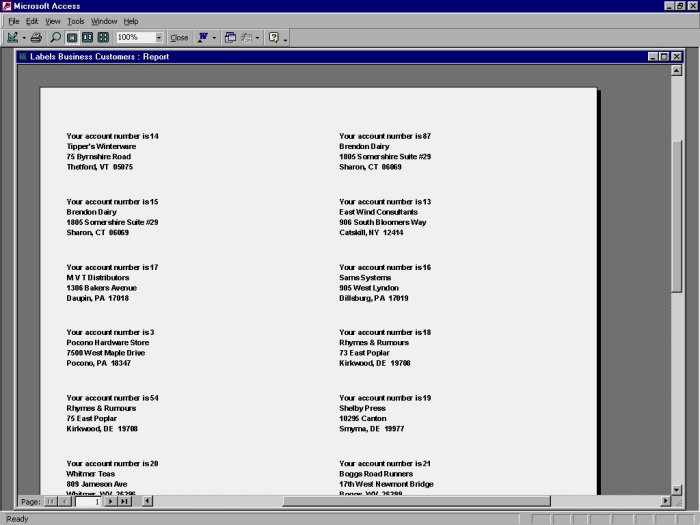This screenshot has width=700, height=525.
Task: Open the Tools menu
Action: click(76, 21)
